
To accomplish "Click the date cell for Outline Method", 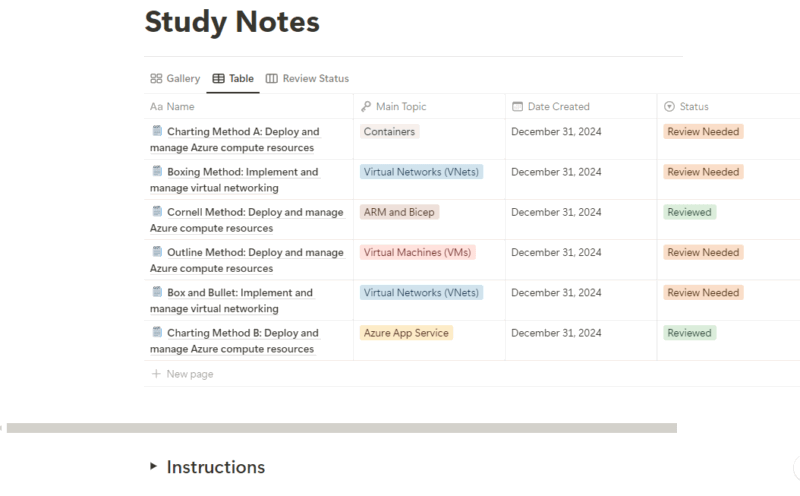I will [581, 260].
